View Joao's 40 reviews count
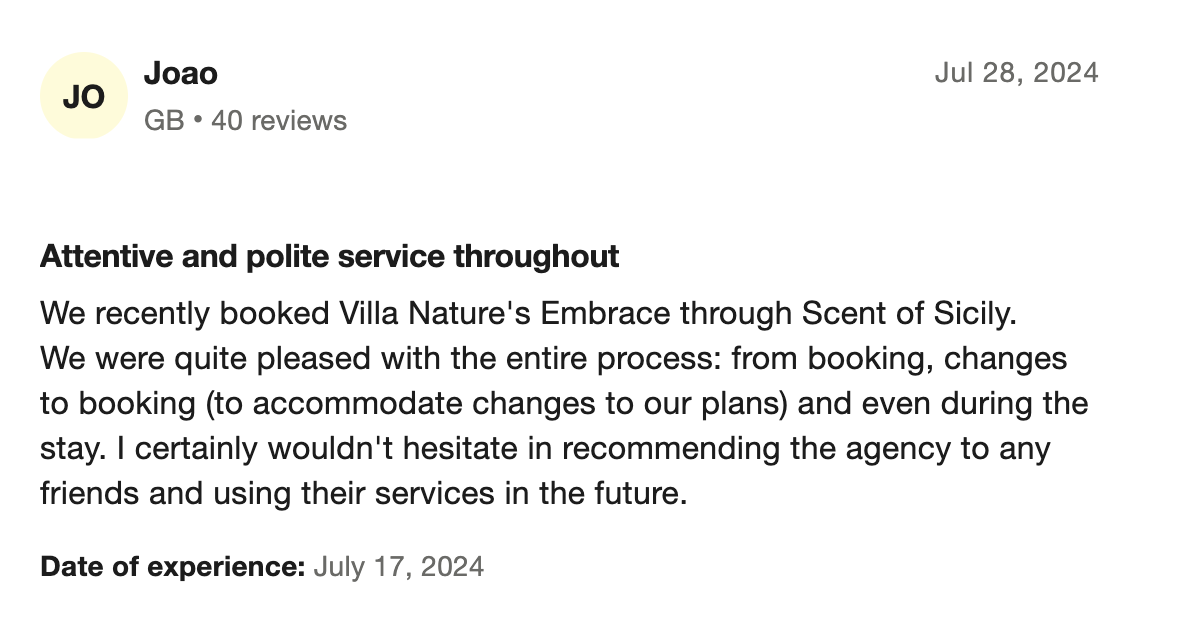 pyautogui.click(x=279, y=121)
